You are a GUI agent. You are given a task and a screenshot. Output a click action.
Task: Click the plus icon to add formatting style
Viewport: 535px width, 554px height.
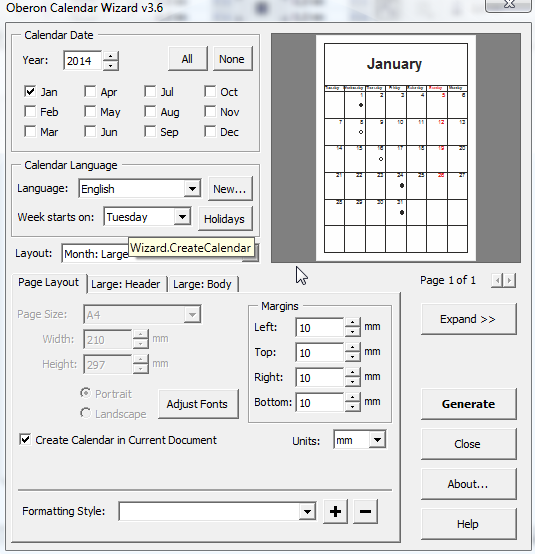click(335, 511)
